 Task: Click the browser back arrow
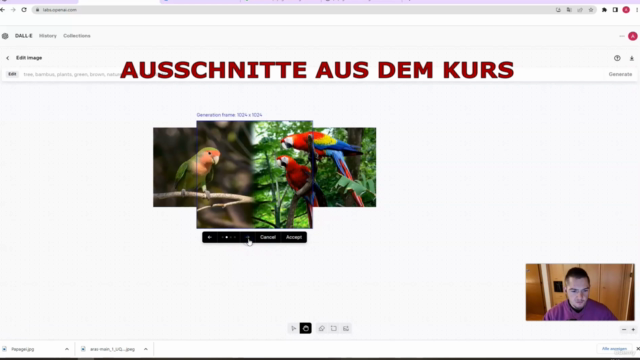point(3,10)
